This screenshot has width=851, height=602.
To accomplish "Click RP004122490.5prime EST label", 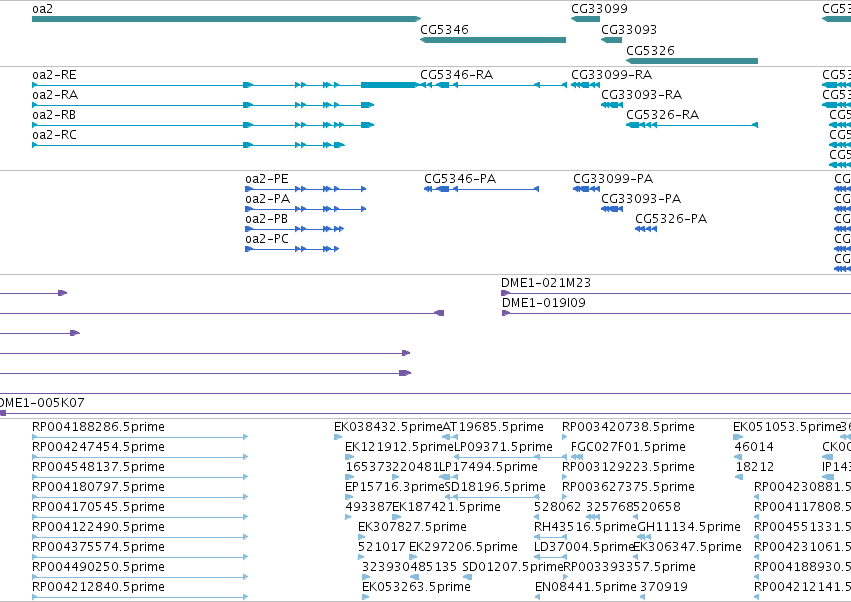I will (x=98, y=527).
